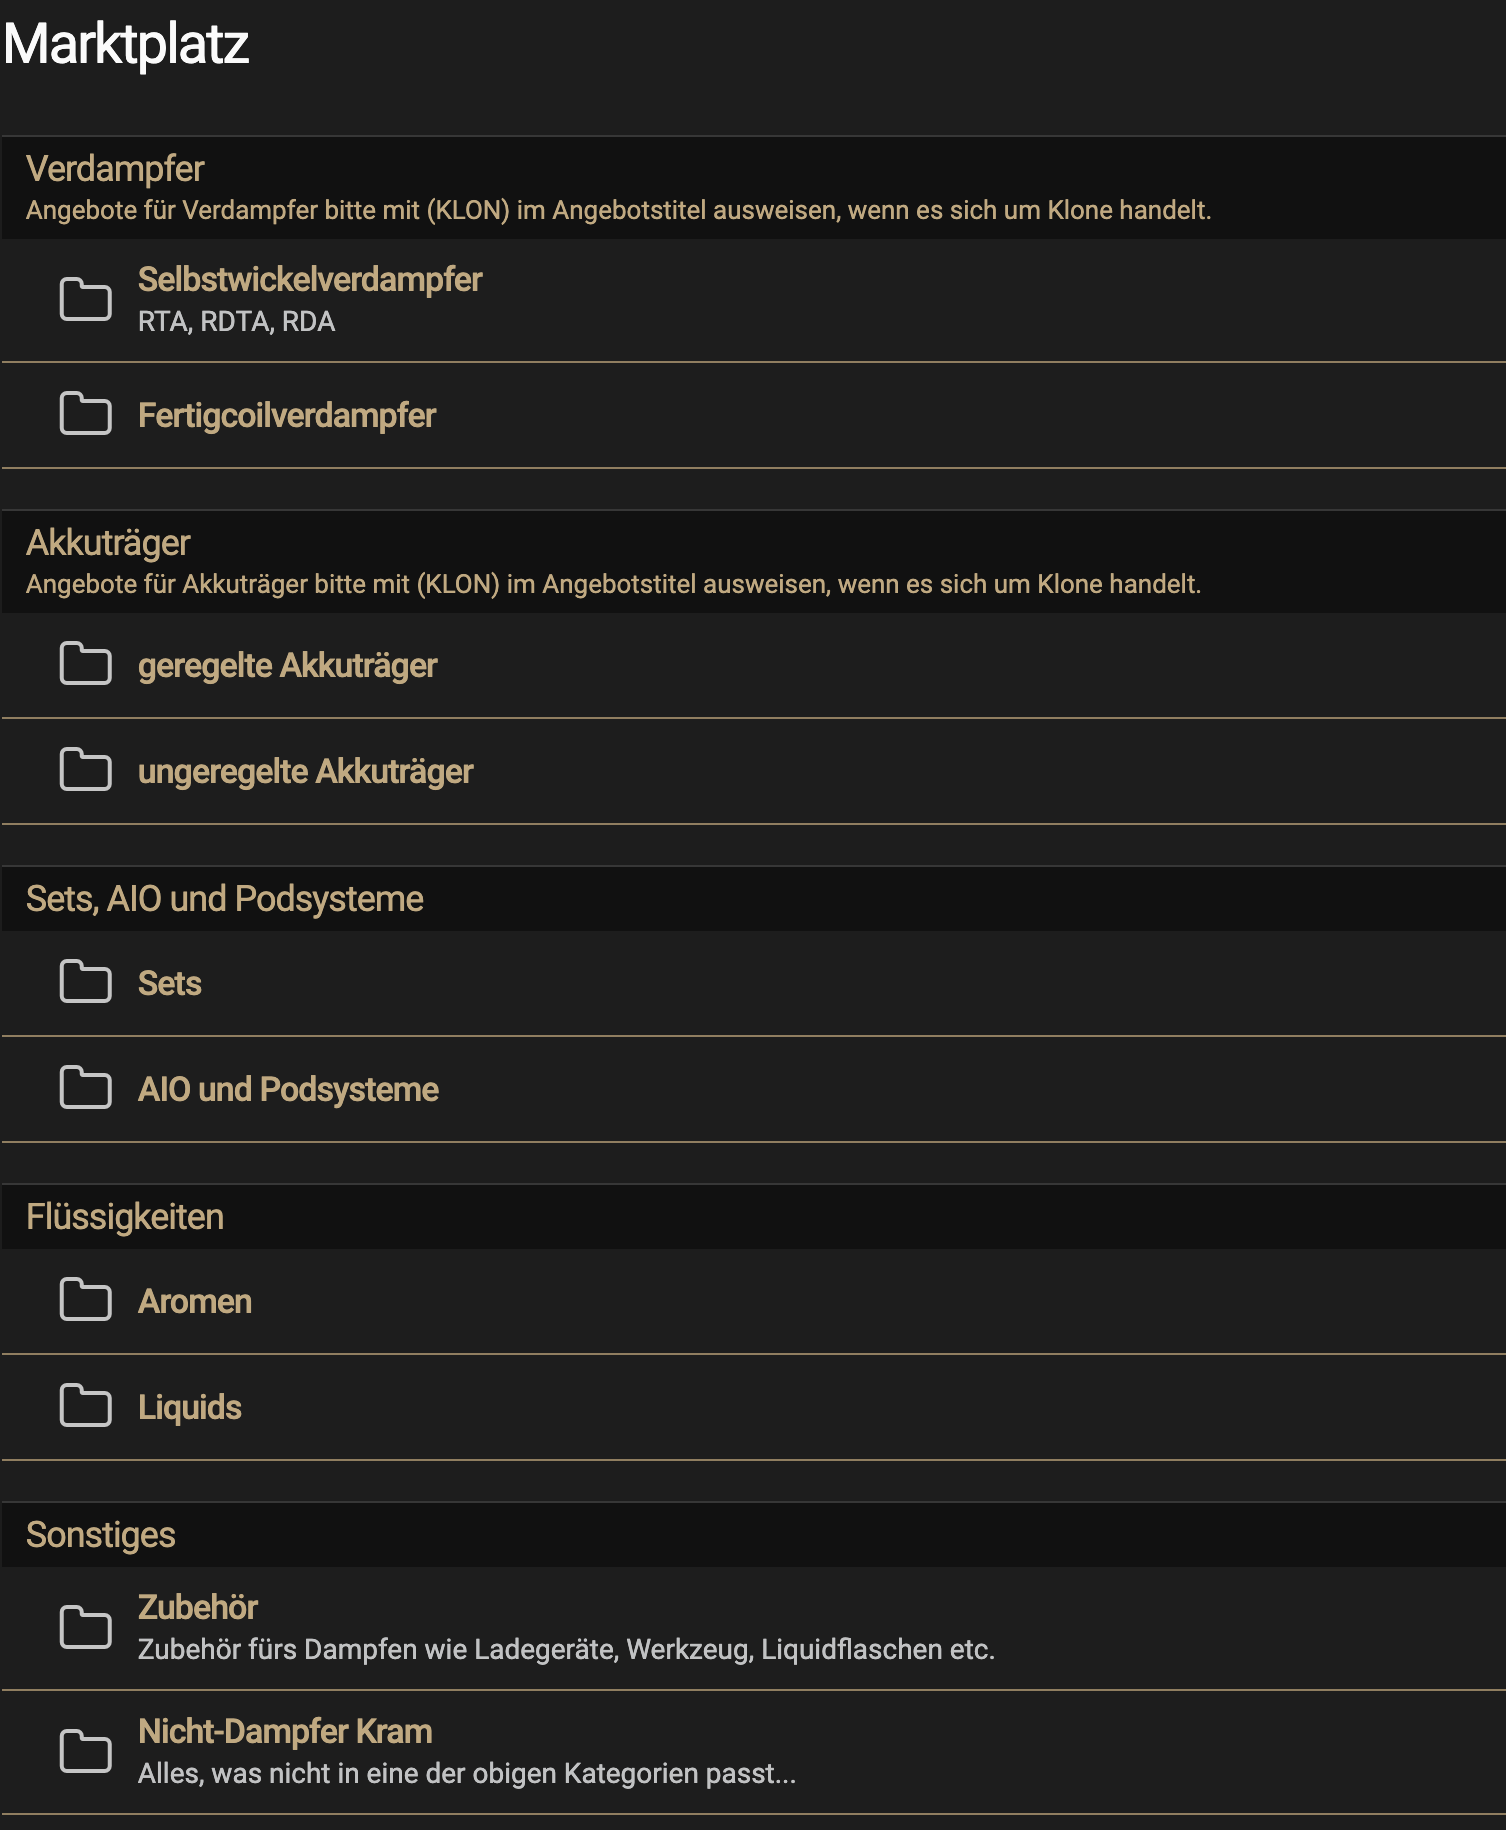Click the folder icon beside geregelte Akkuträger

[x=85, y=664]
